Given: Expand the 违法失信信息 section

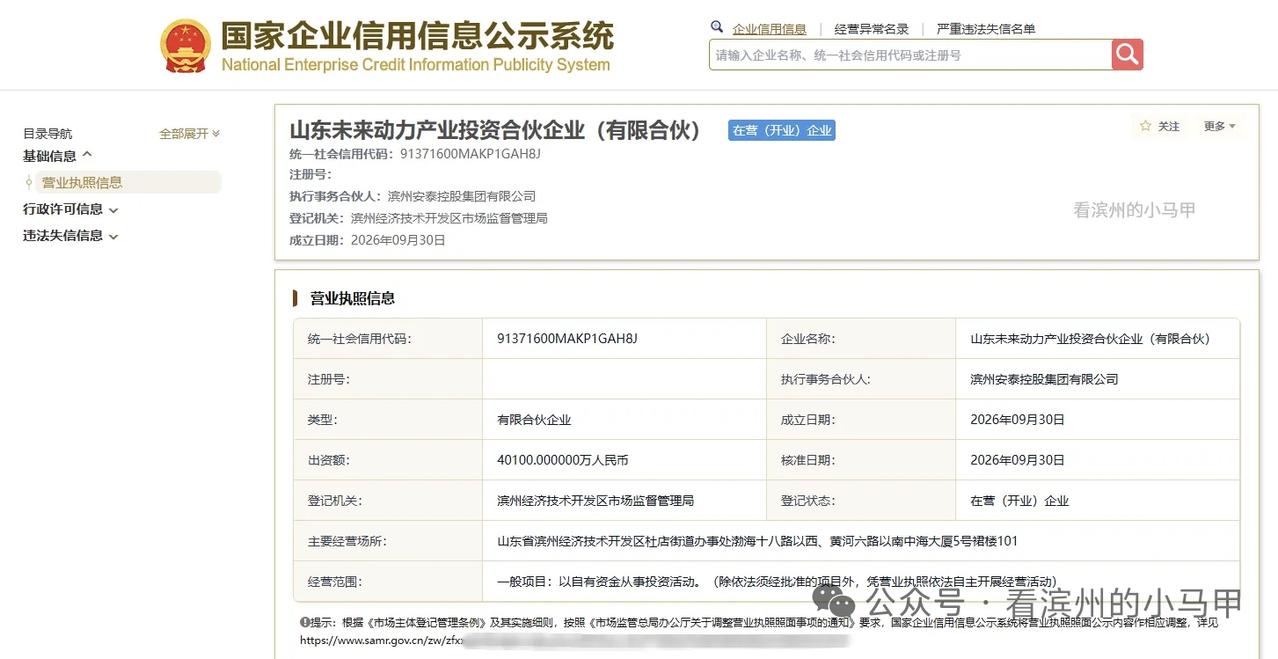Looking at the screenshot, I should [x=70, y=236].
